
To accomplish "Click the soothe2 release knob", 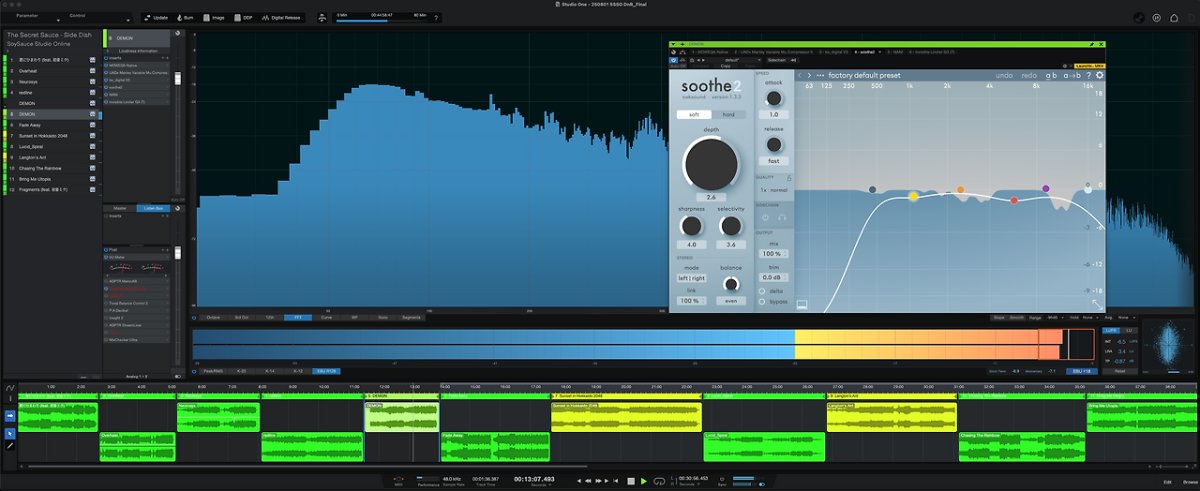I will pos(773,143).
